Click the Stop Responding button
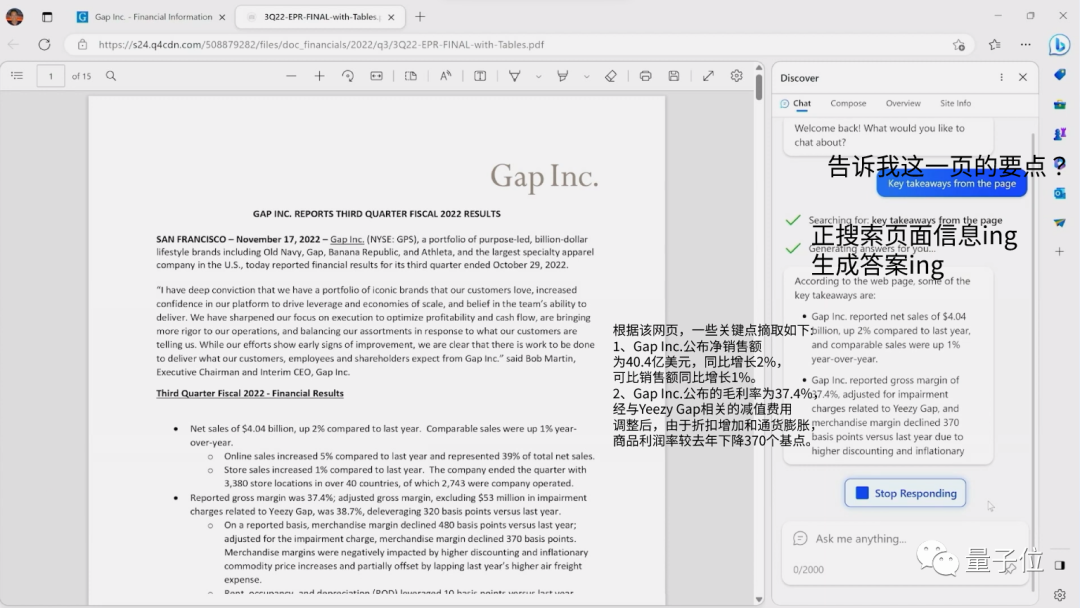The height and width of the screenshot is (608, 1080). pyautogui.click(x=905, y=493)
